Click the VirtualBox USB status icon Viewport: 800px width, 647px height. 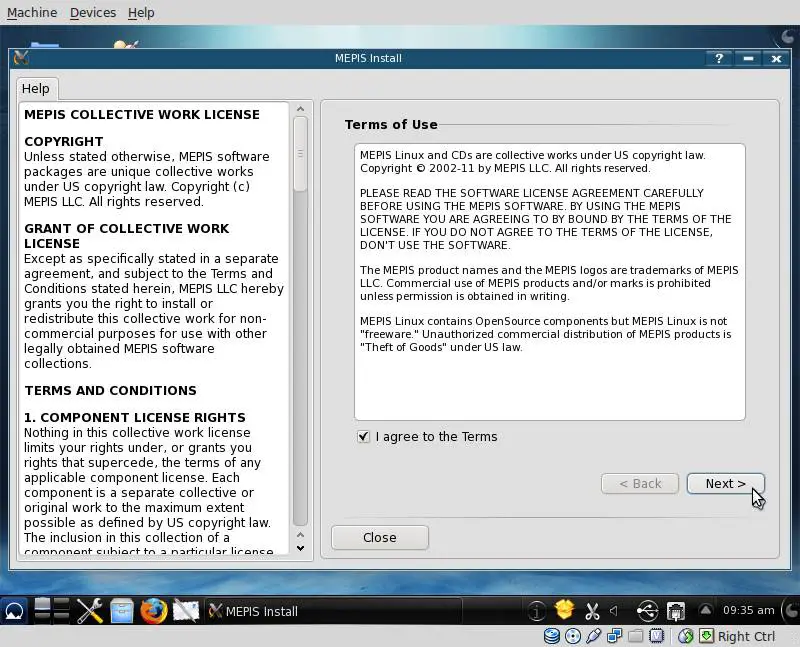593,636
